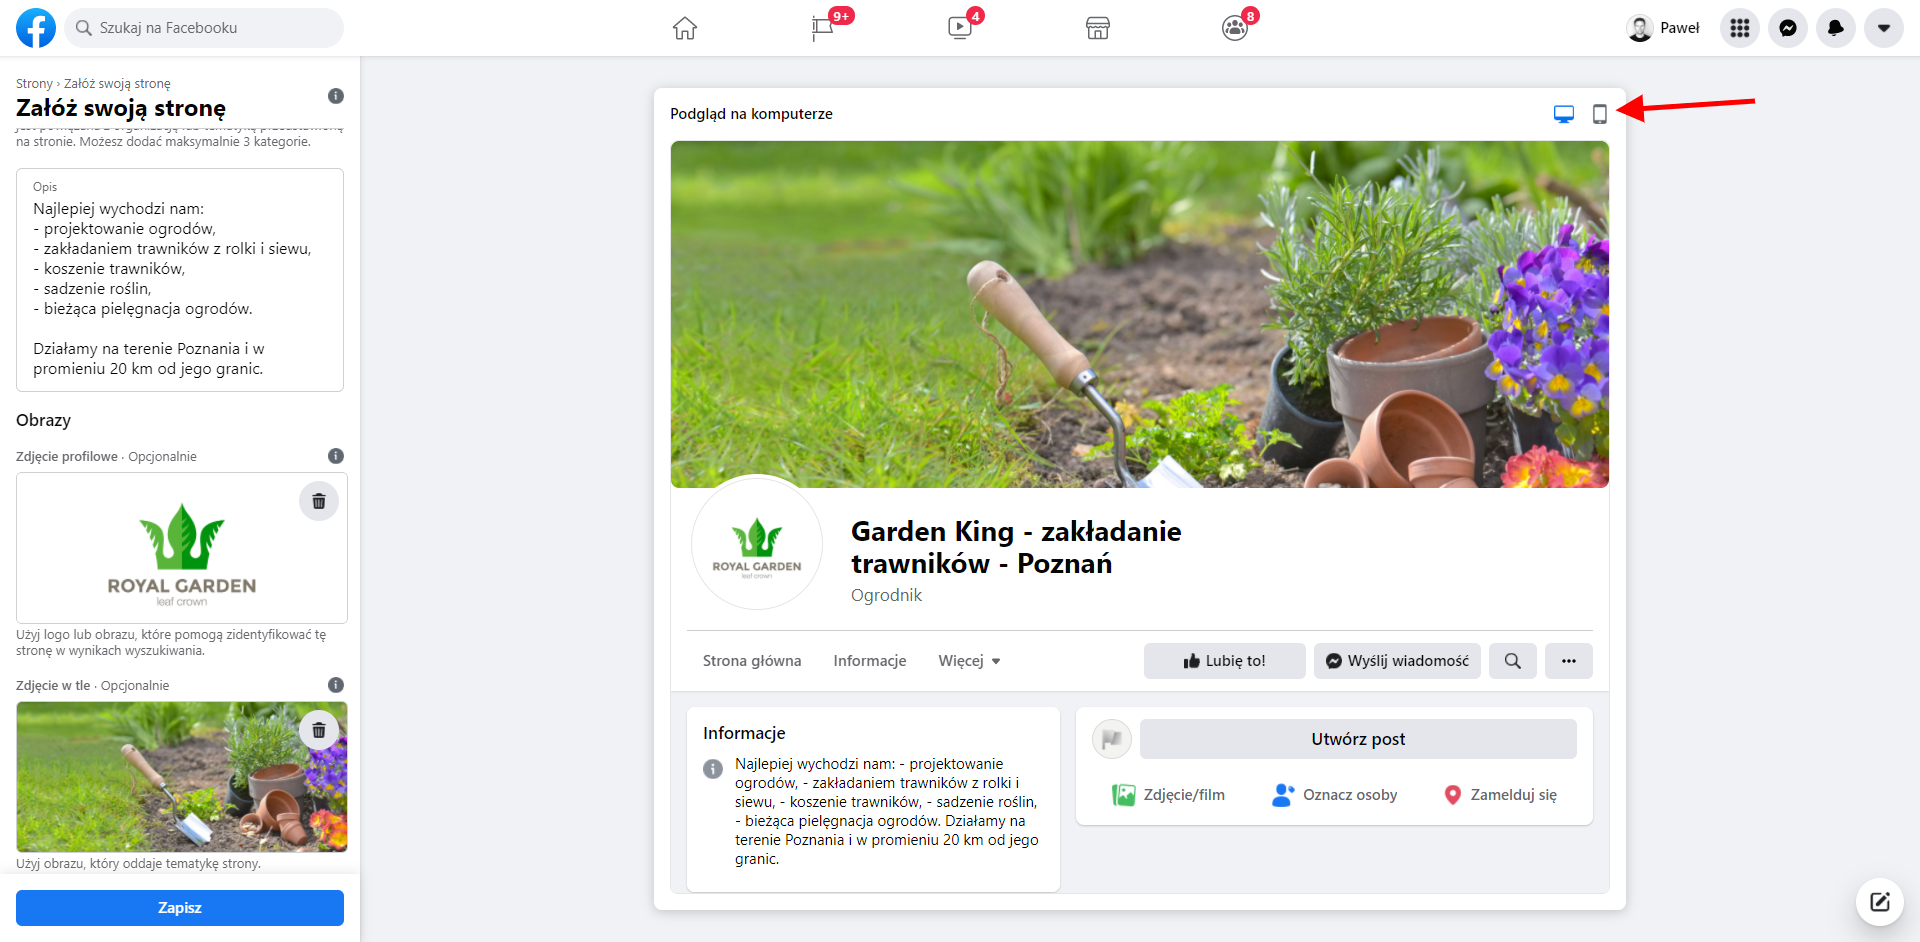Click the Wyślij wiadomość button
Image resolution: width=1920 pixels, height=942 pixels.
[1396, 660]
